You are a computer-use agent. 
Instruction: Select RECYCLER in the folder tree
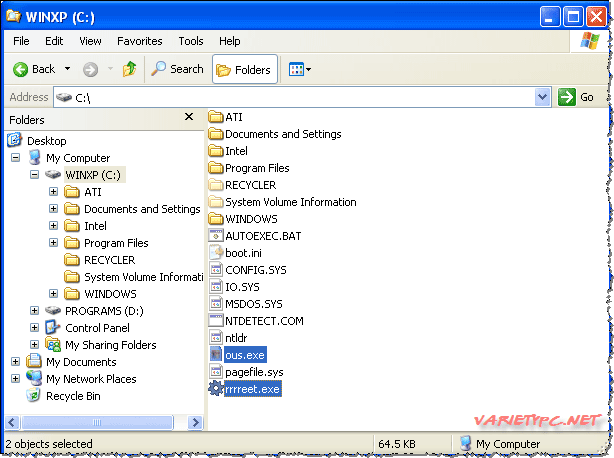tap(109, 260)
